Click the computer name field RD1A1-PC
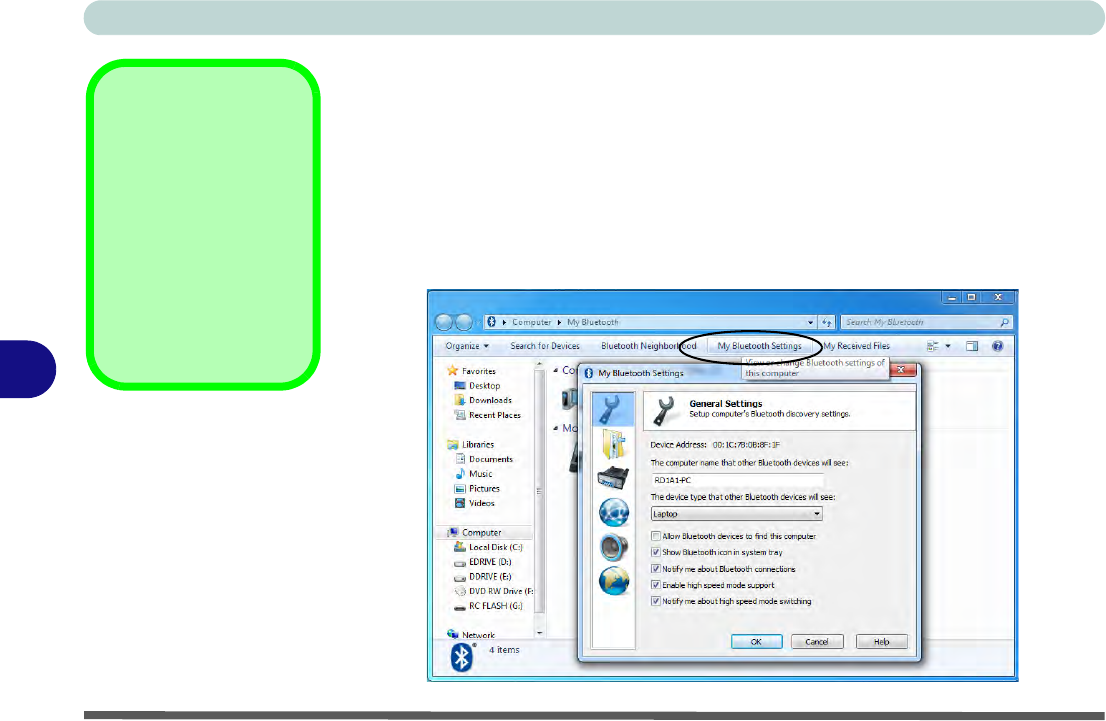1106x721 pixels. 736,480
